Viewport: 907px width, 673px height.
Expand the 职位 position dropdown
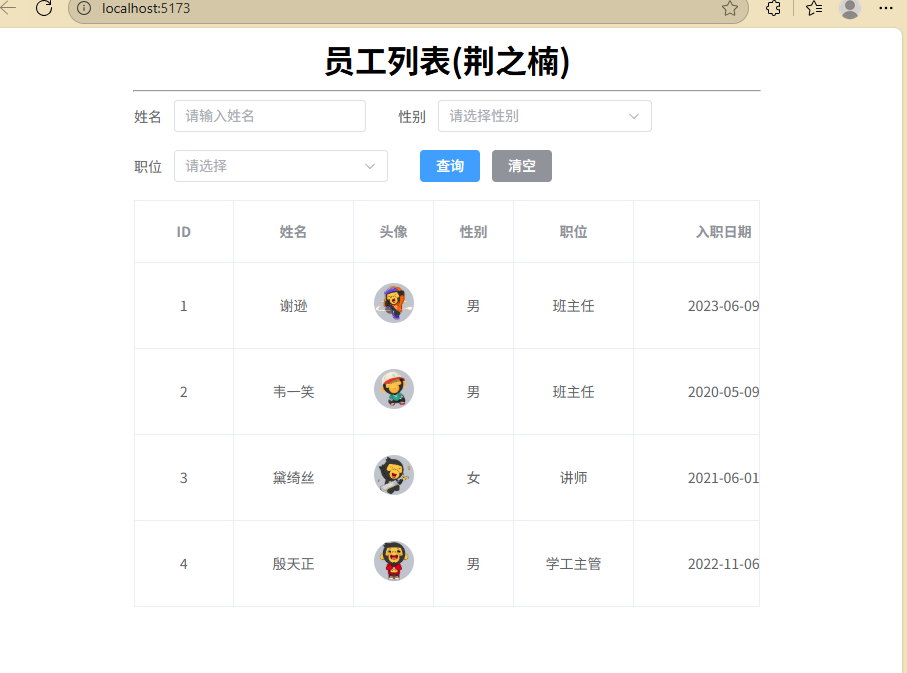pos(280,166)
